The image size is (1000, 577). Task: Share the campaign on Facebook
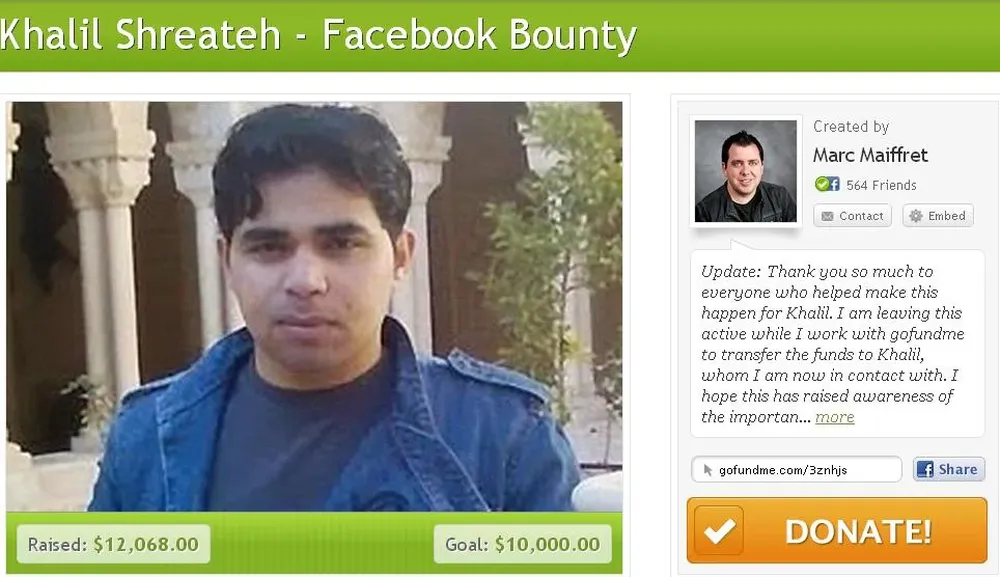tap(948, 470)
